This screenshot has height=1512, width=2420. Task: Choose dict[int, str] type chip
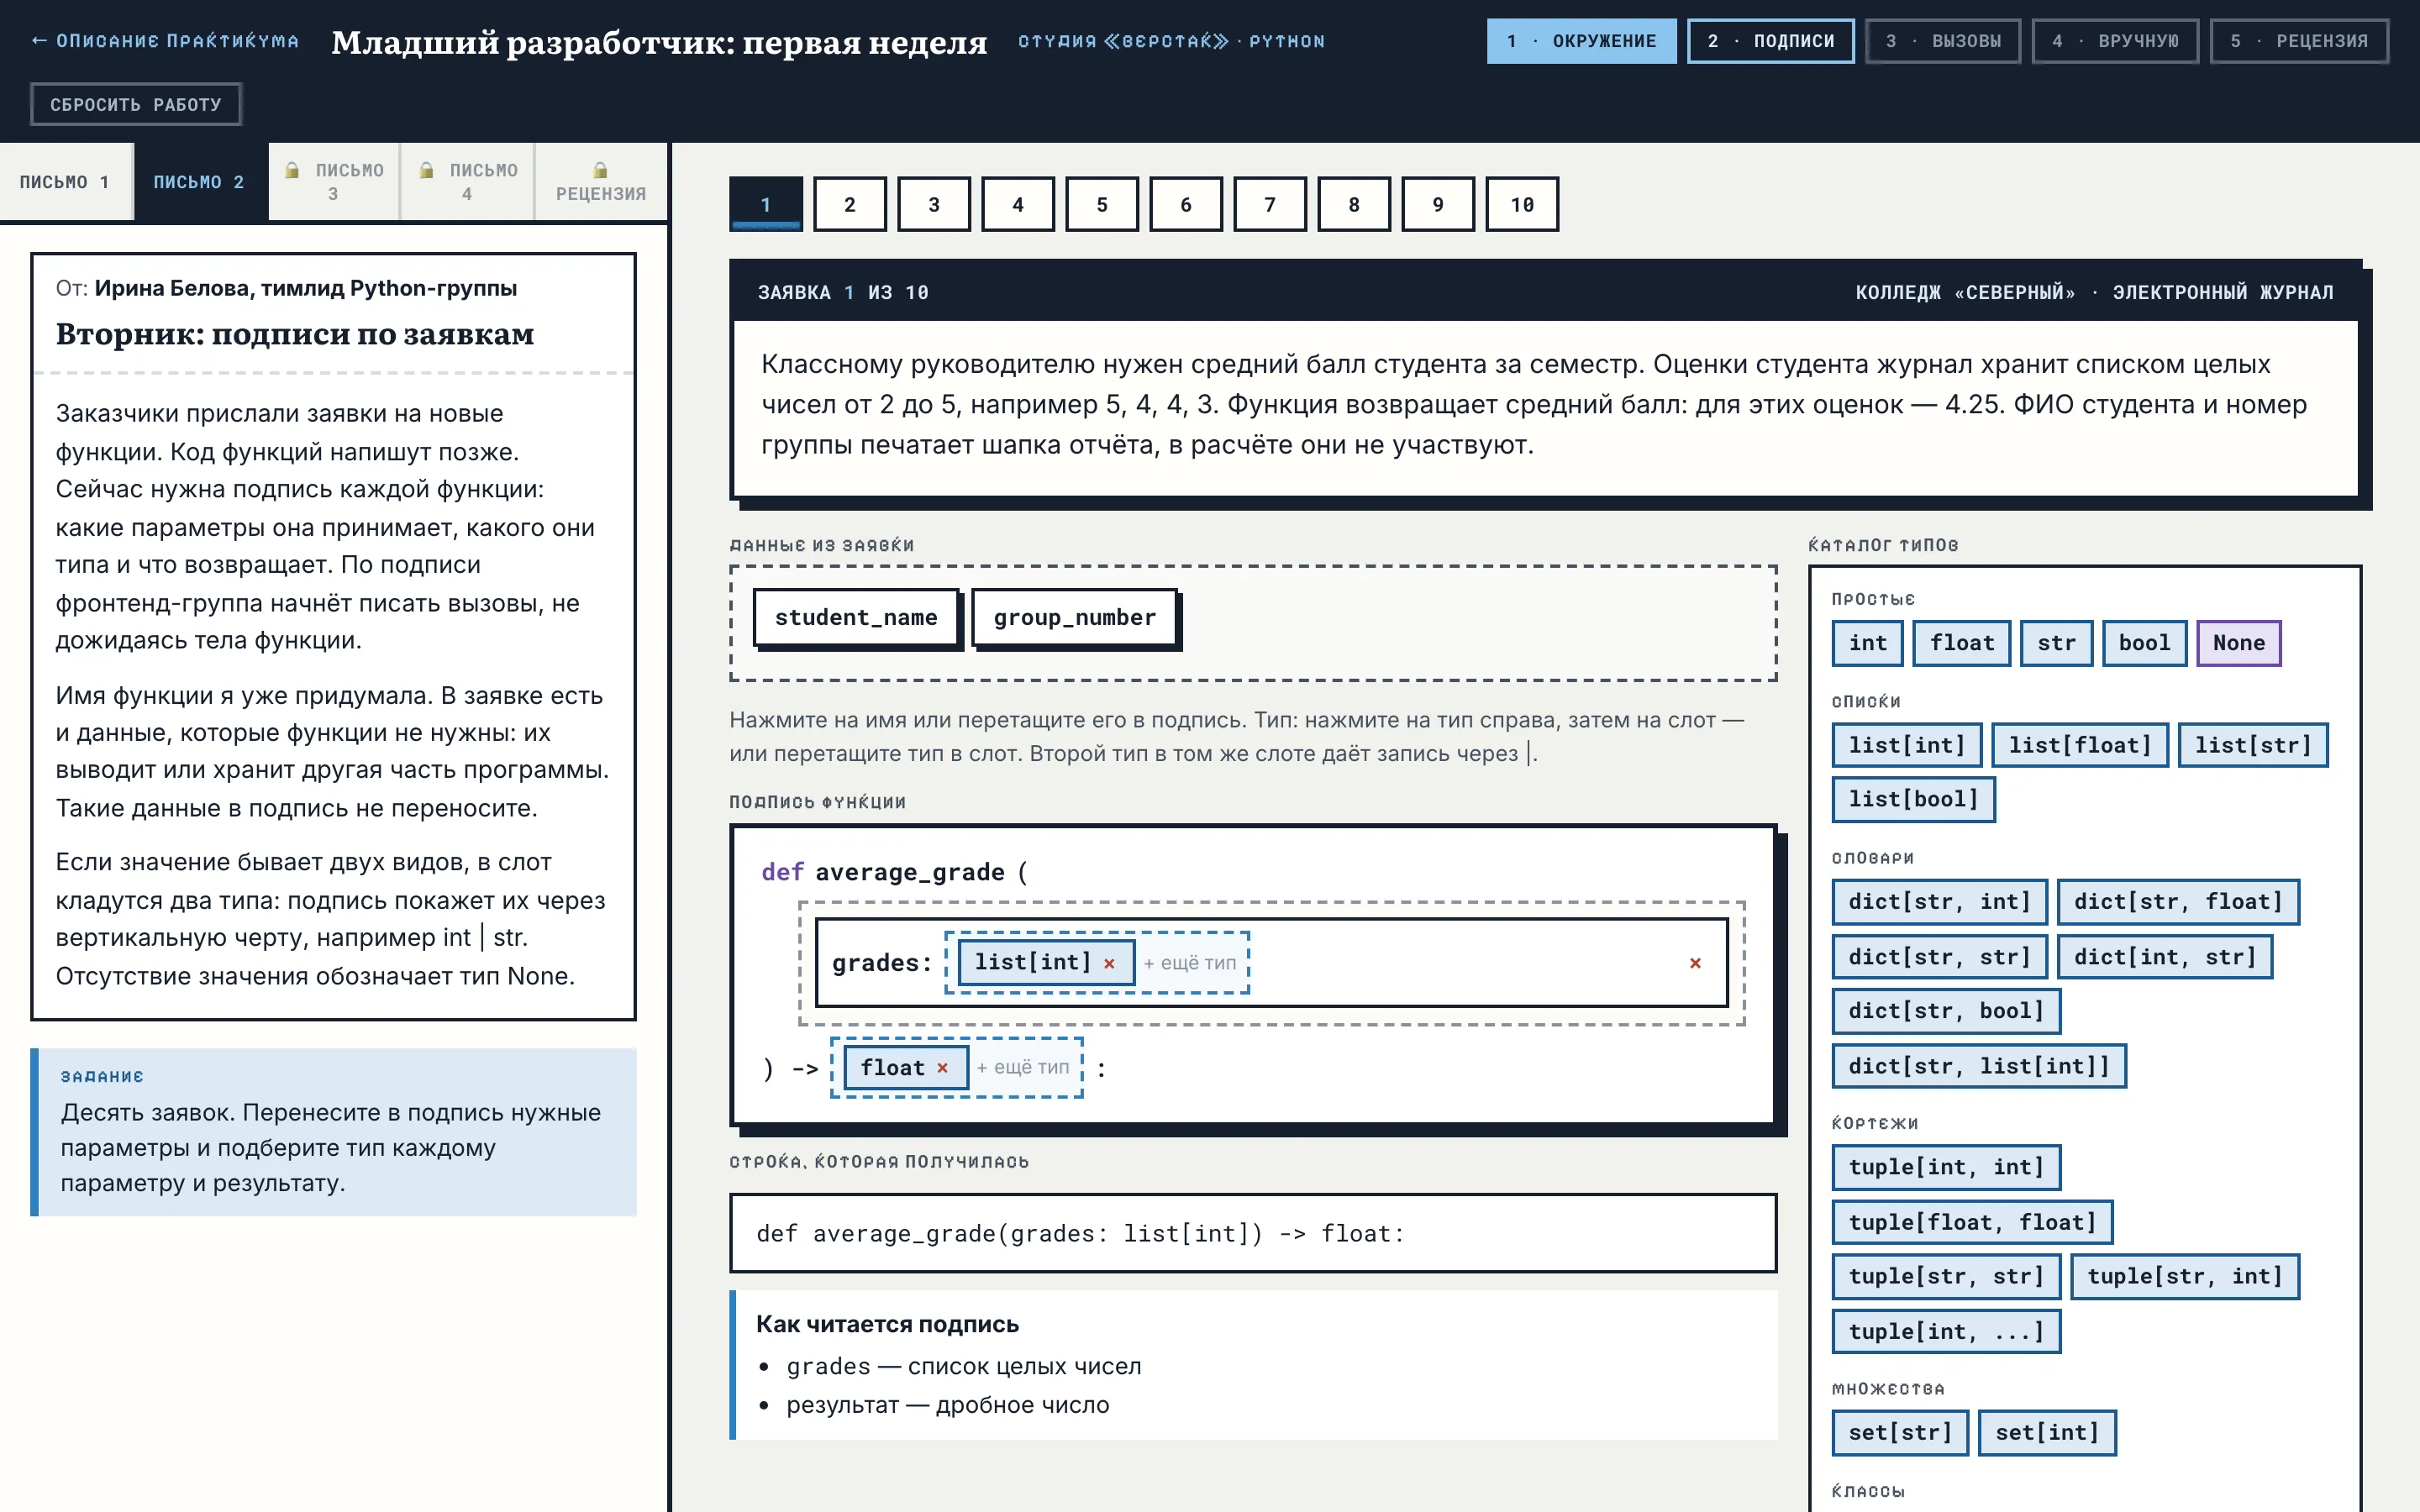click(x=2165, y=957)
